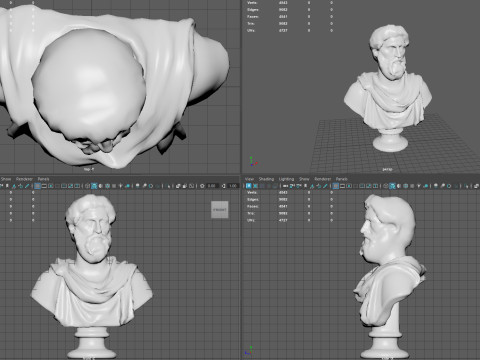Viewport: 480px width, 360px height.
Task: Use all lights in front view toolbar
Action: tap(121, 186)
